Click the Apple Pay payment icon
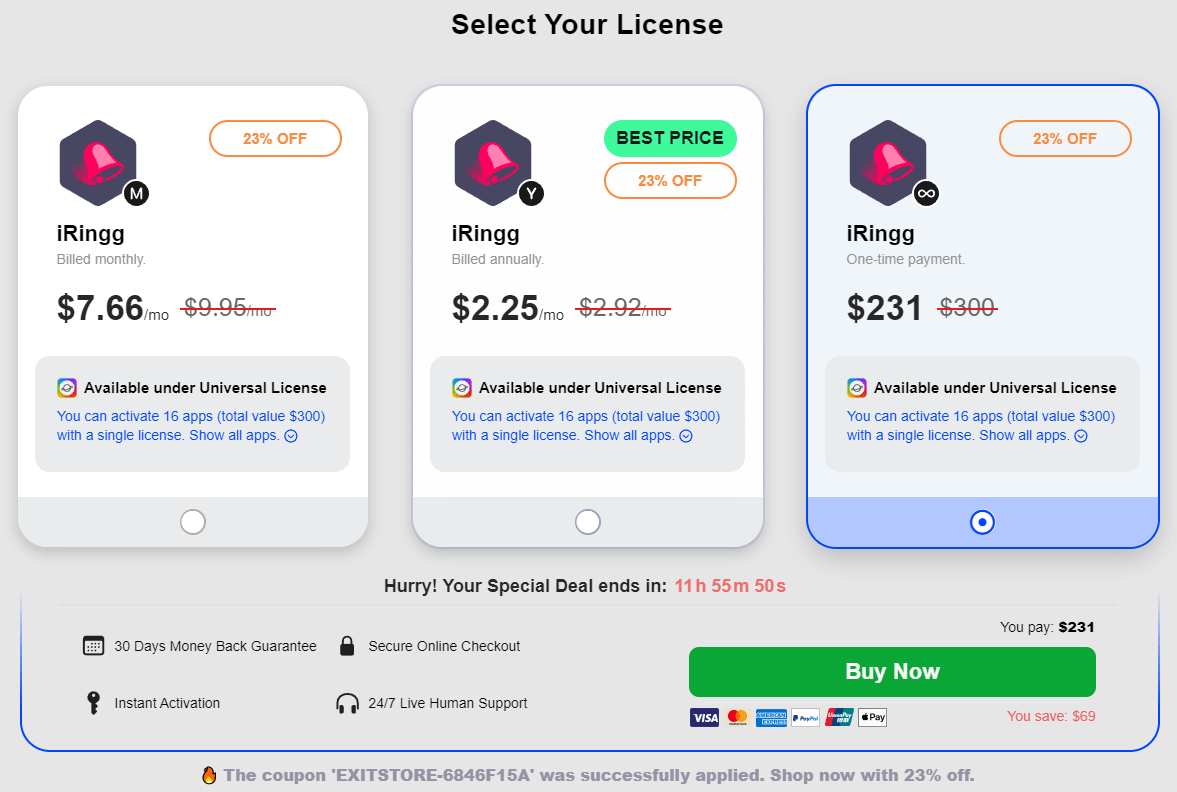 pos(872,717)
